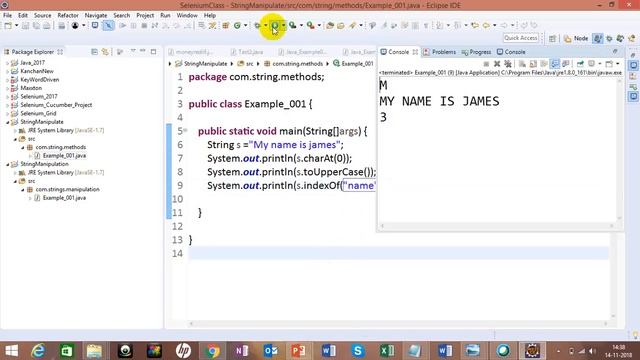The image size is (640, 360).
Task: Click the Example_001 breadcrumb segment
Action: pyautogui.click(x=353, y=64)
